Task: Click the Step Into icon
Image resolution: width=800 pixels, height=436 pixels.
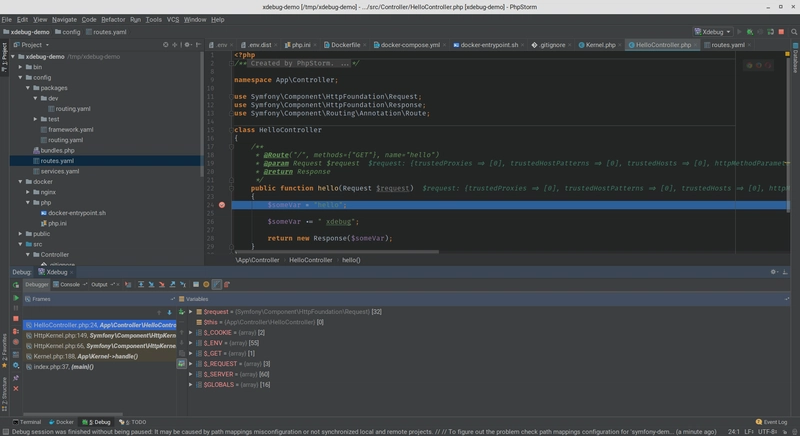Action: [151, 285]
